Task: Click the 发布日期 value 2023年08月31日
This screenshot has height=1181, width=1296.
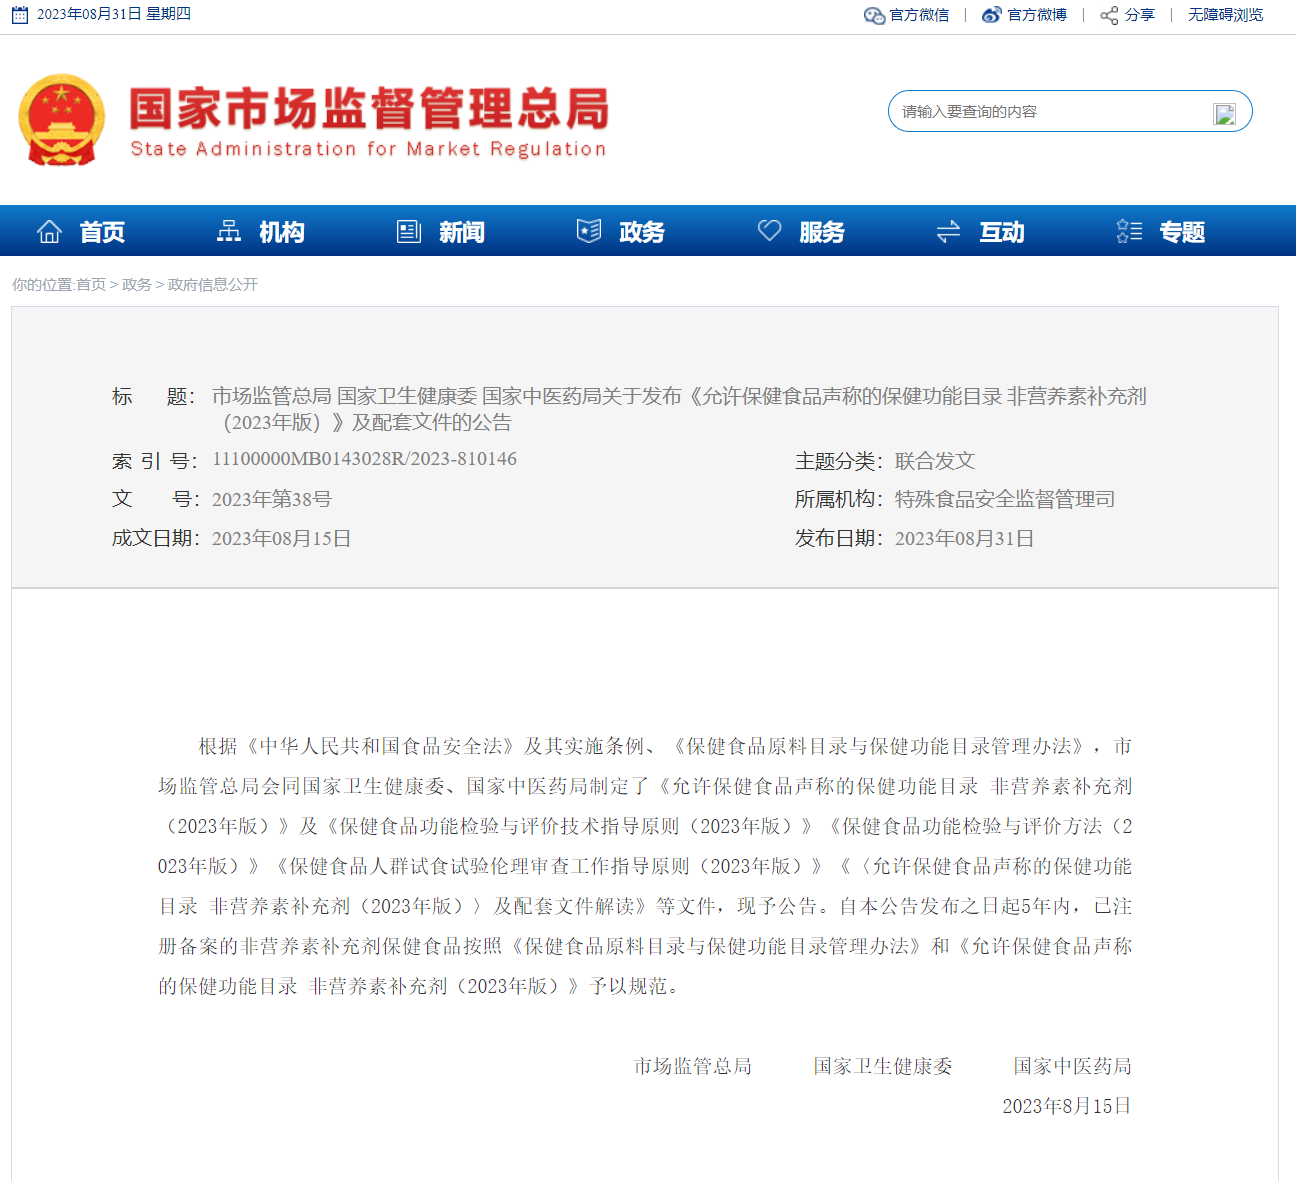Action: pyautogui.click(x=965, y=538)
